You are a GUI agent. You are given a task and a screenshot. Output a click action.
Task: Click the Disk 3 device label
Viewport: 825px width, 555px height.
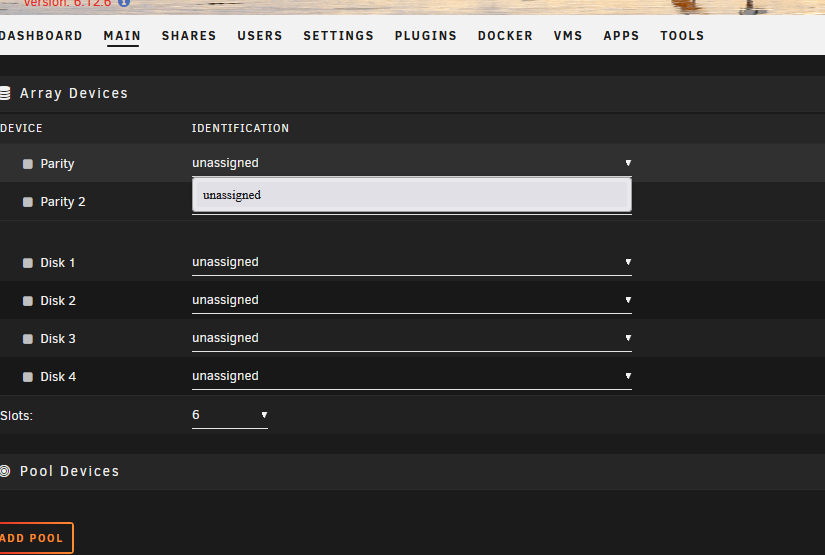point(58,338)
